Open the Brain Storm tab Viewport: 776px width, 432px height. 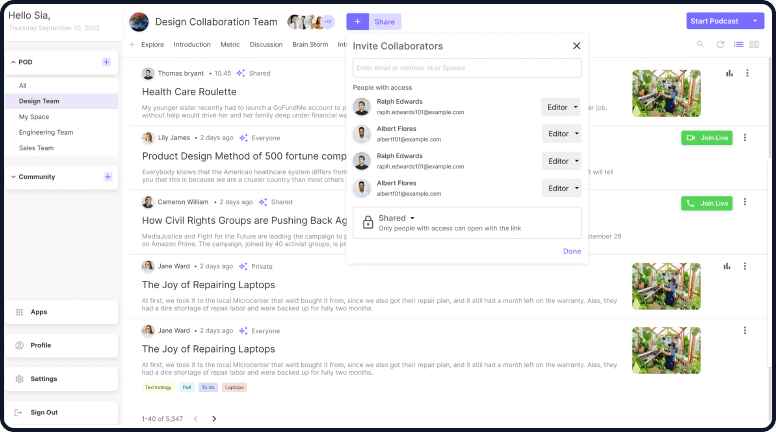308,45
